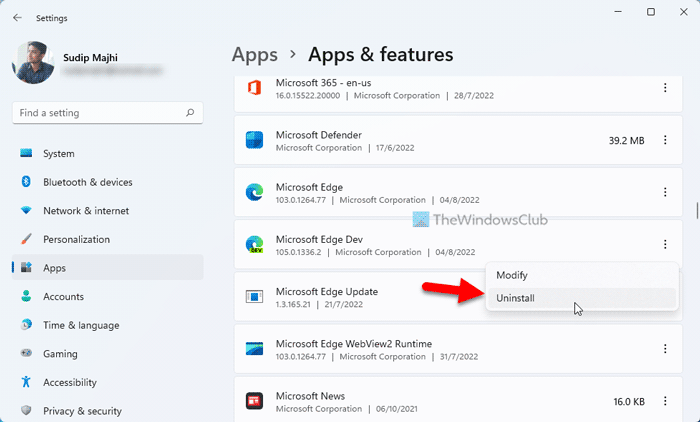Open more options for Edge WebView2 Runtime

click(x=665, y=349)
